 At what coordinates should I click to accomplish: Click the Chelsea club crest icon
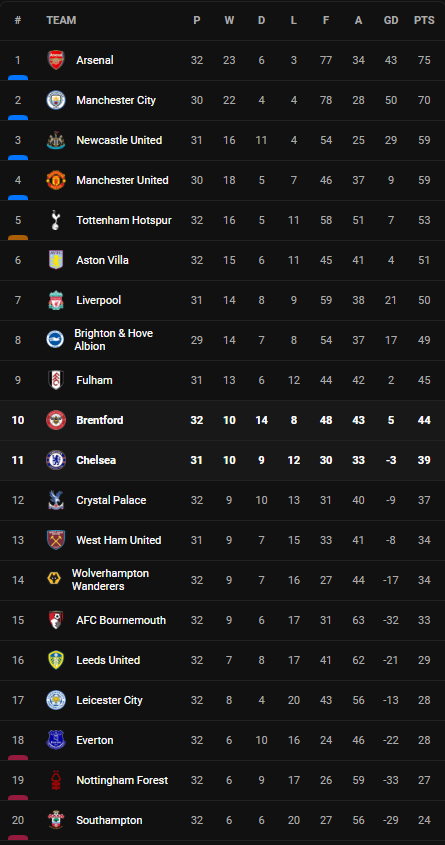point(56,460)
